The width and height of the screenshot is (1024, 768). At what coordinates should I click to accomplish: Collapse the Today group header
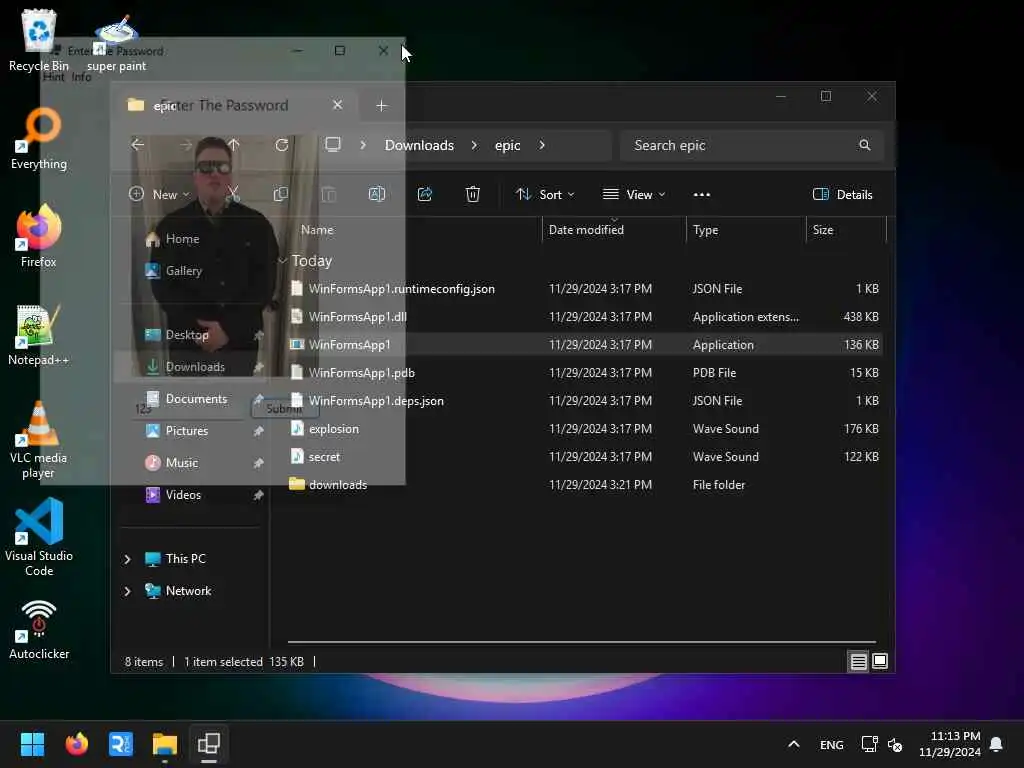[x=283, y=261]
